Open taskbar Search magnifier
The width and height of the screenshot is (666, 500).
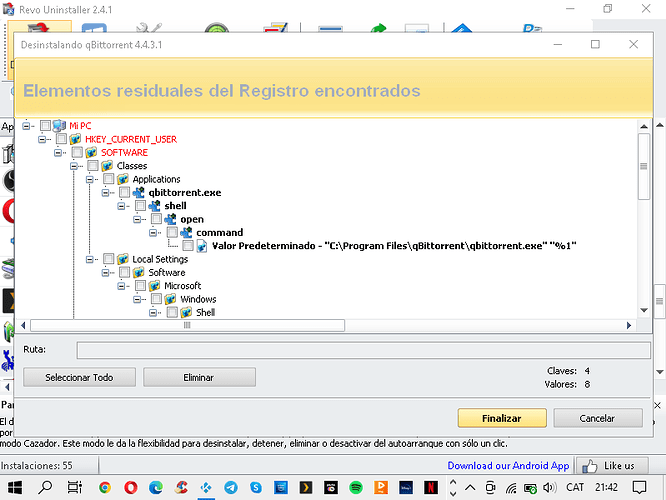pos(45,487)
